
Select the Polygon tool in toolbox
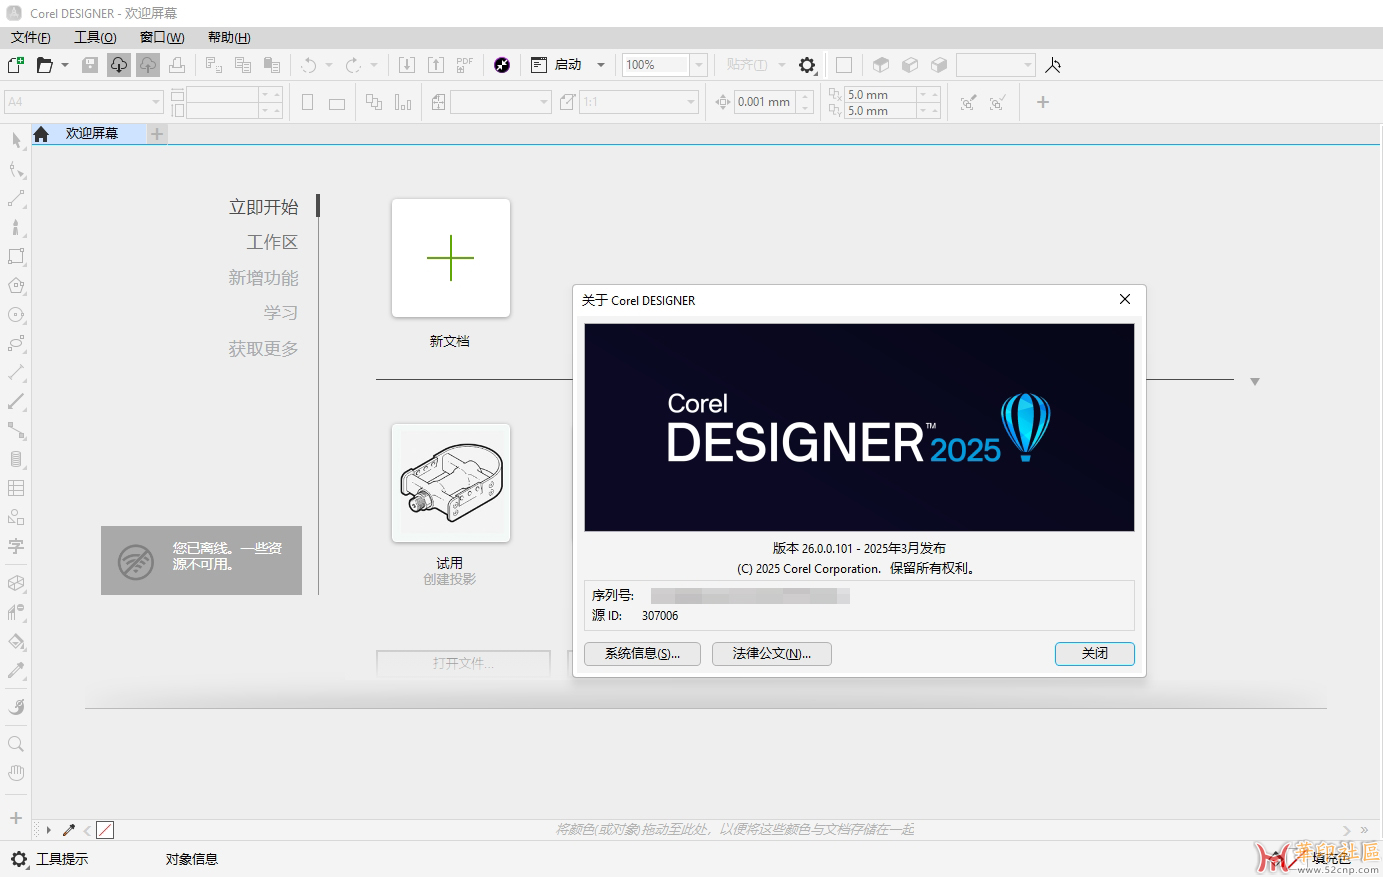point(16,285)
